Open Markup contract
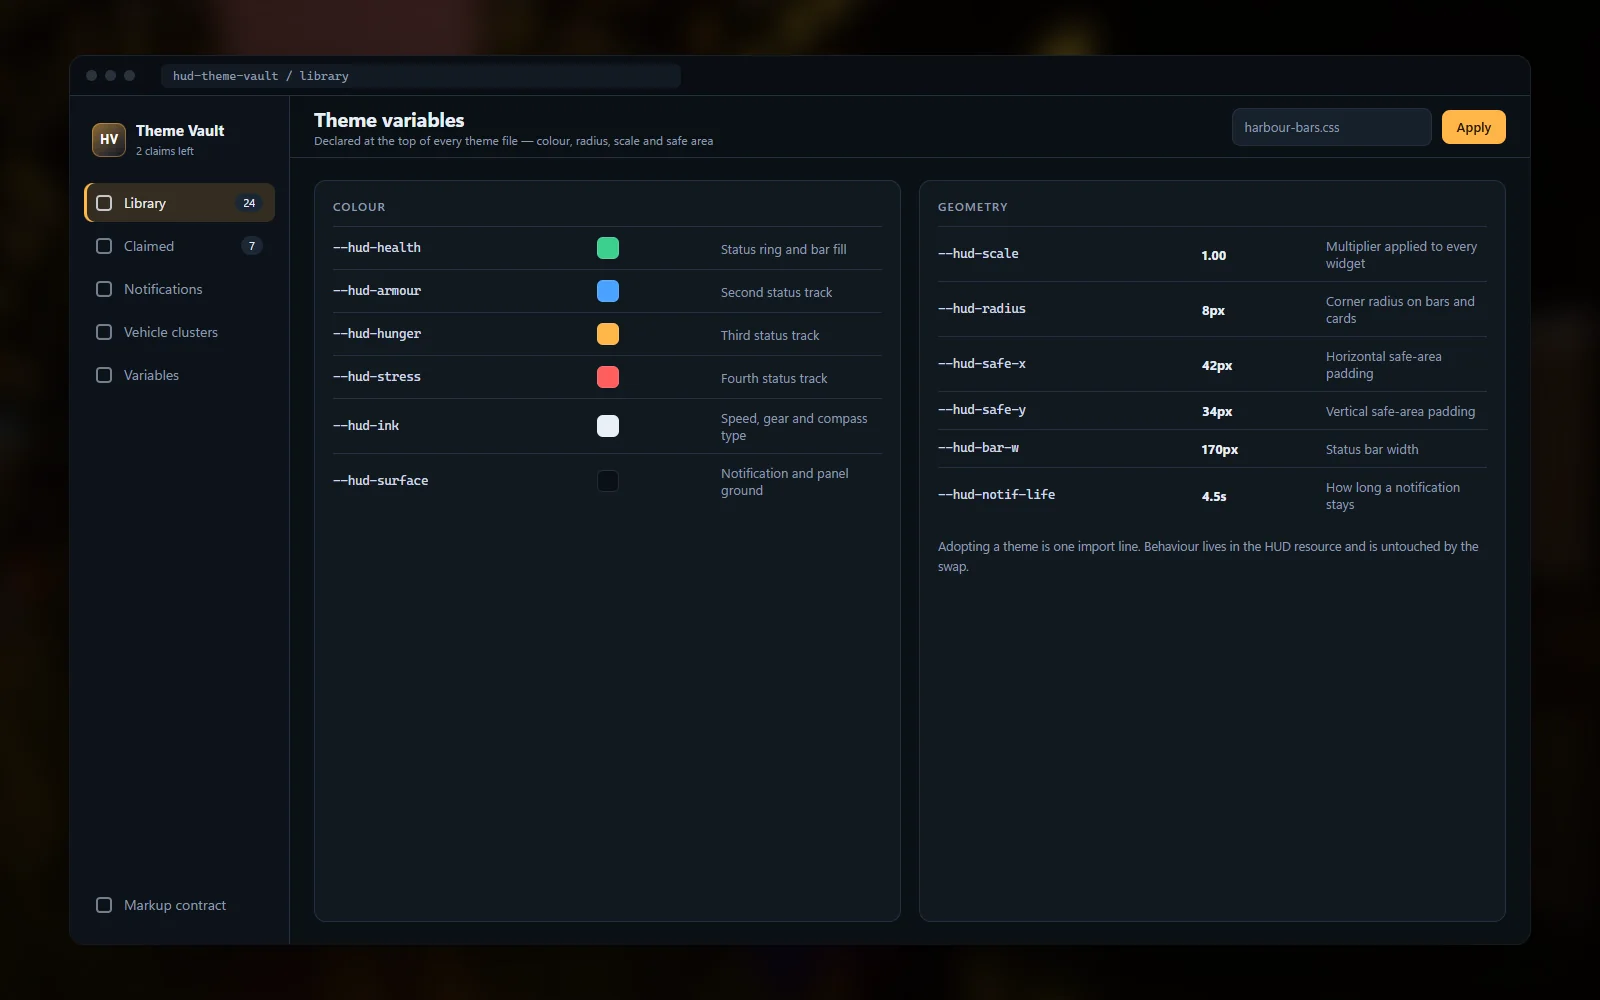This screenshot has height=1000, width=1600. click(180, 905)
